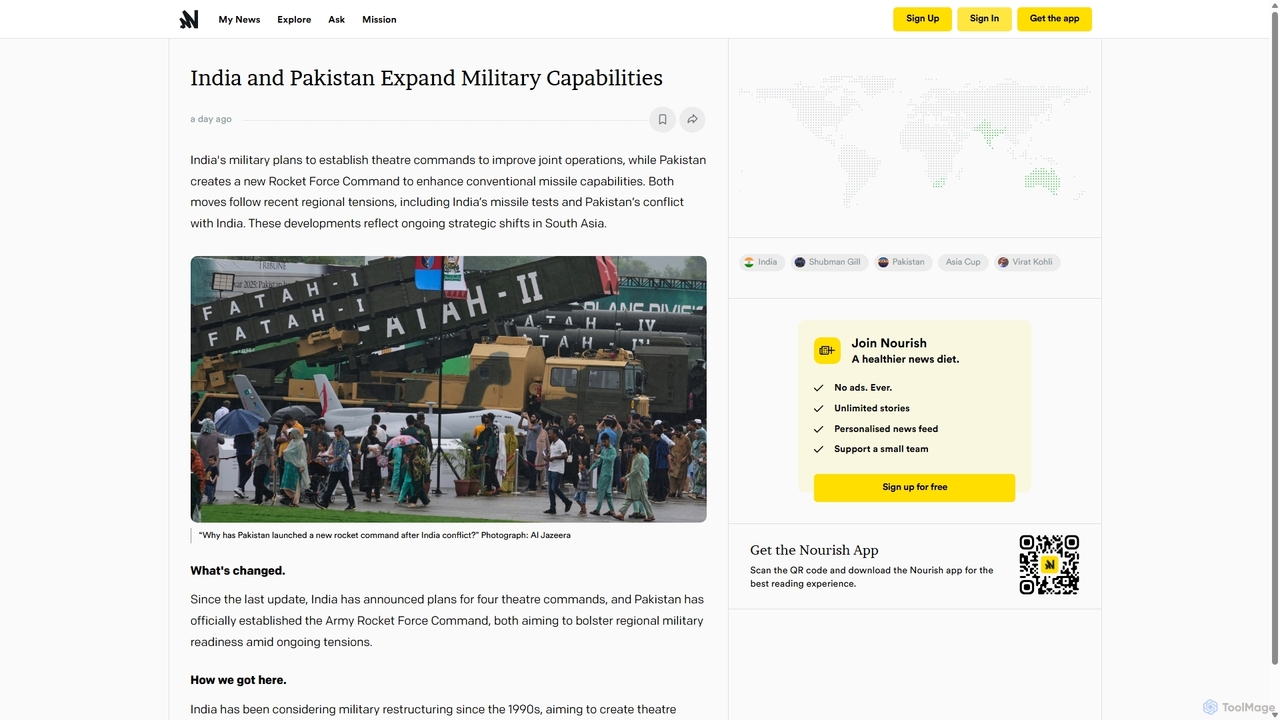Click the Sign In button
The width and height of the screenshot is (1280, 720).
coord(984,19)
